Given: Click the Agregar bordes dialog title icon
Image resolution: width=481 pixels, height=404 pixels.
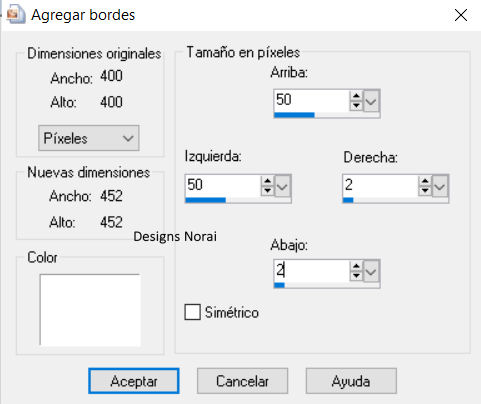Looking at the screenshot, I should [x=16, y=15].
